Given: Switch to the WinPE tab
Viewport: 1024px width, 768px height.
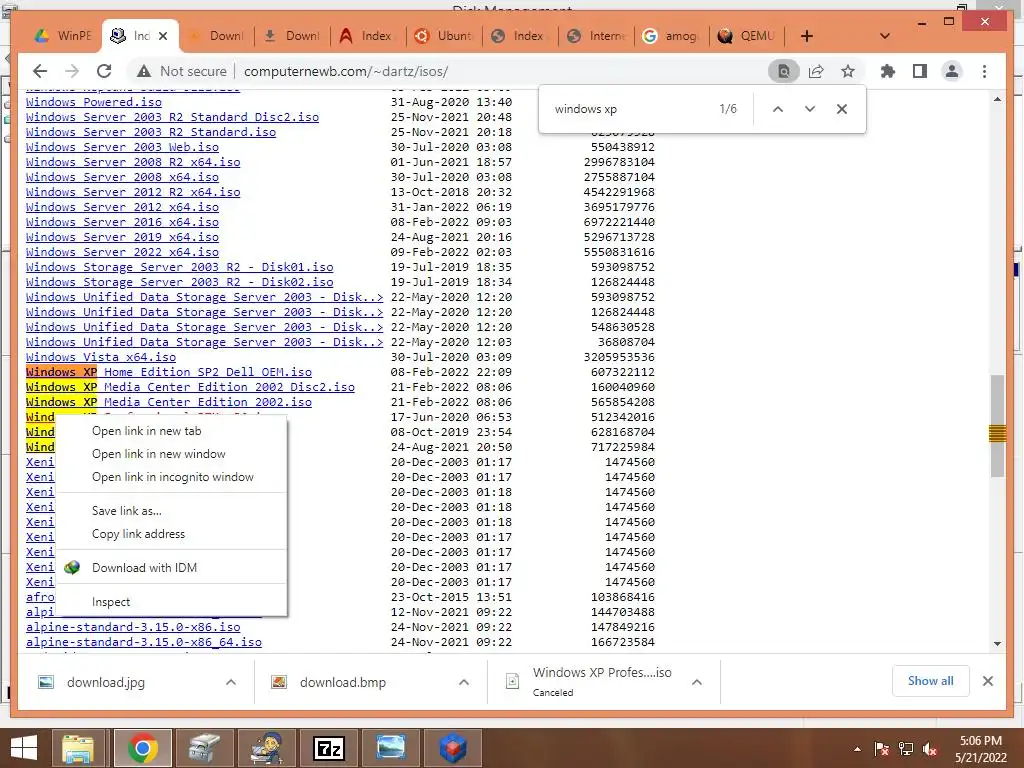Looking at the screenshot, I should (63, 36).
